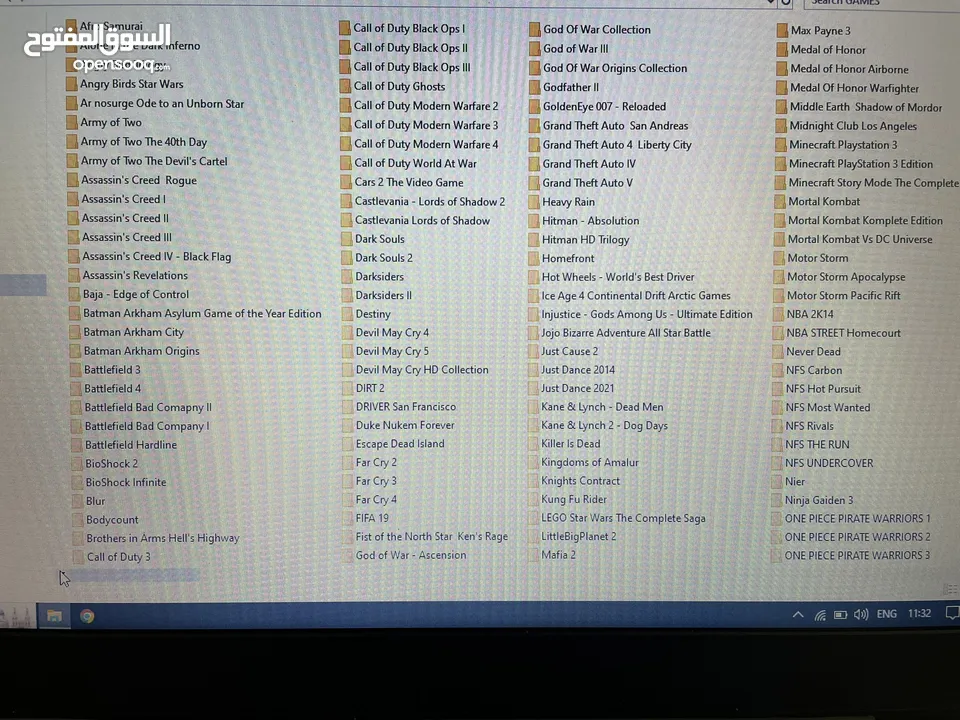This screenshot has height=720, width=960.
Task: Select 'Battlefield Hardline' folder name
Action: pos(131,445)
